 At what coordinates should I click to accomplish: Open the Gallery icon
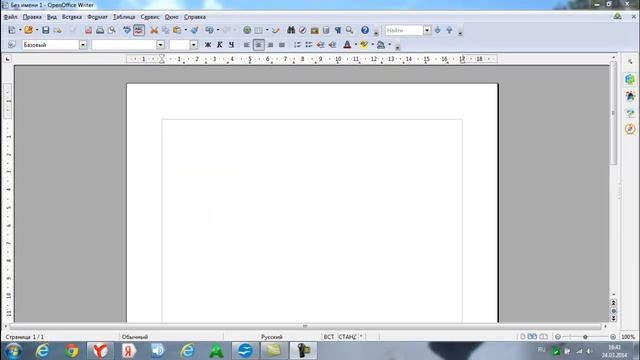click(314, 30)
